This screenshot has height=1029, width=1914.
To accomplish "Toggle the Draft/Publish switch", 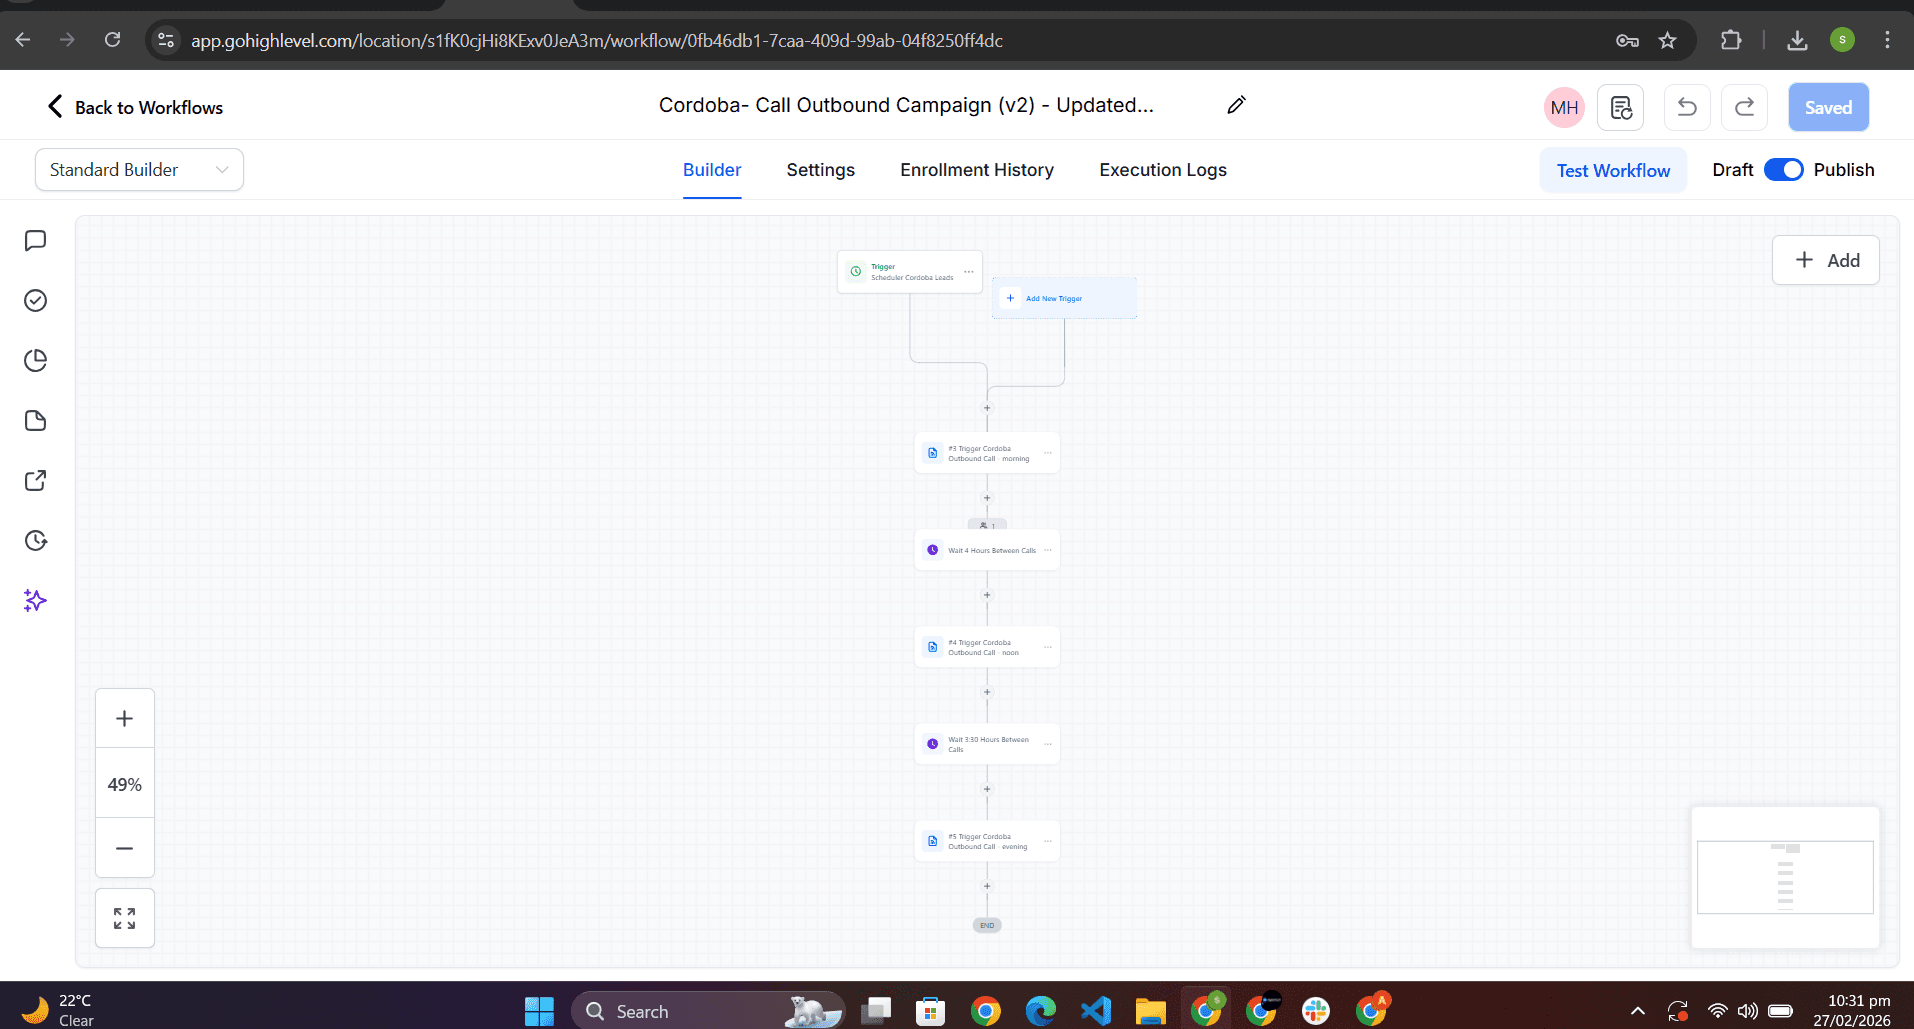I will pyautogui.click(x=1783, y=170).
